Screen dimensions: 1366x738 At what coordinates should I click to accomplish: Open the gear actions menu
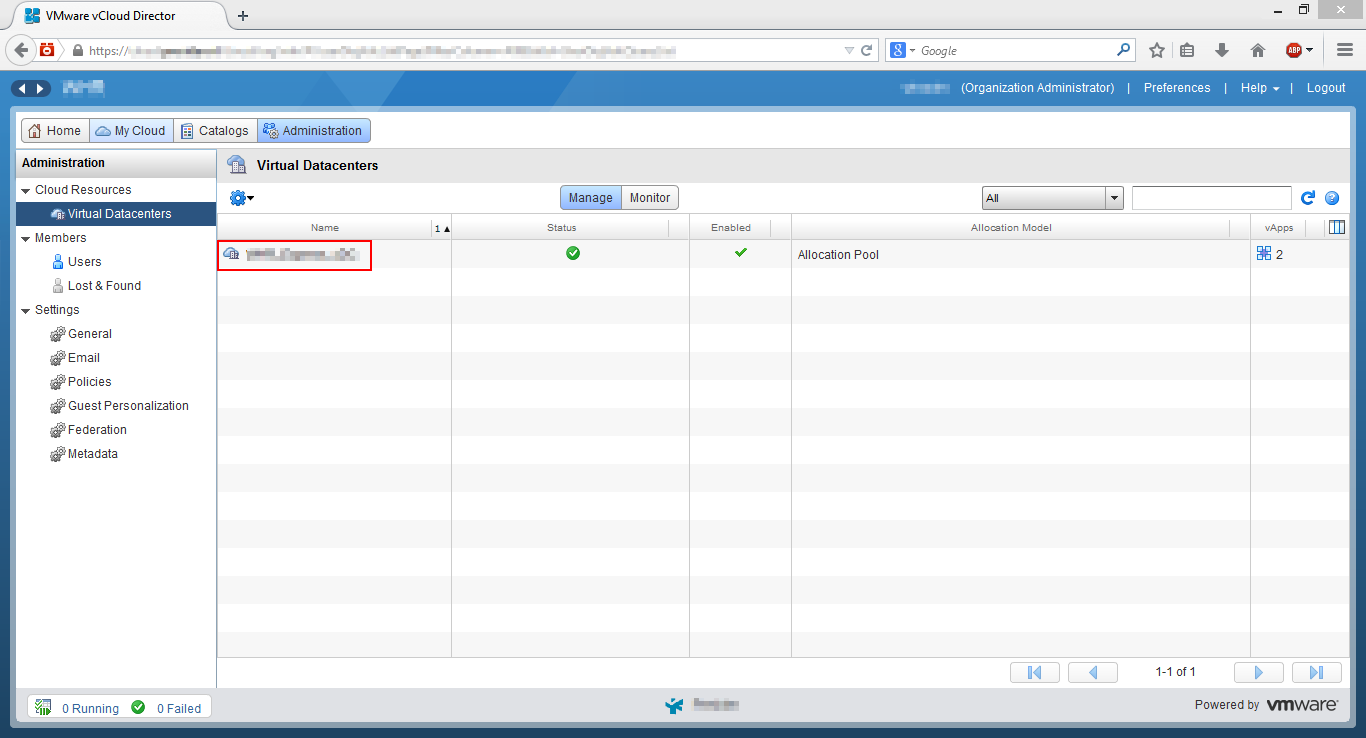[241, 198]
